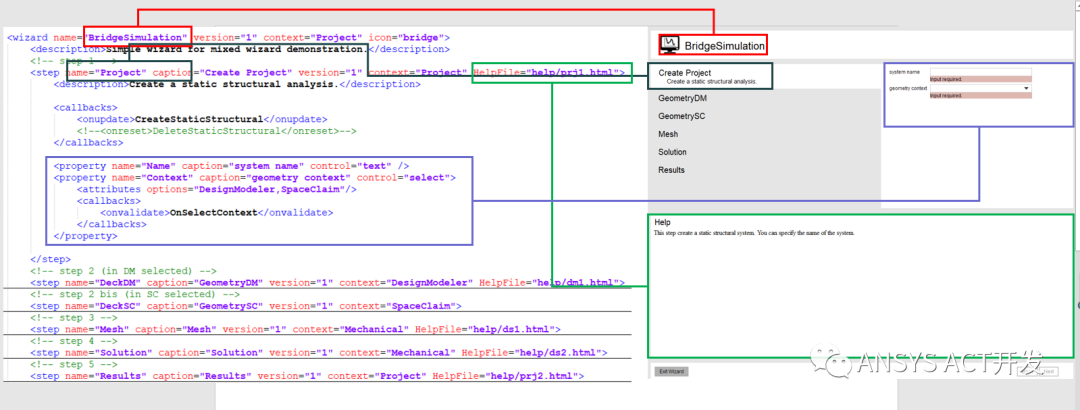
Task: Select the Create Project wizard step
Action: [709, 76]
